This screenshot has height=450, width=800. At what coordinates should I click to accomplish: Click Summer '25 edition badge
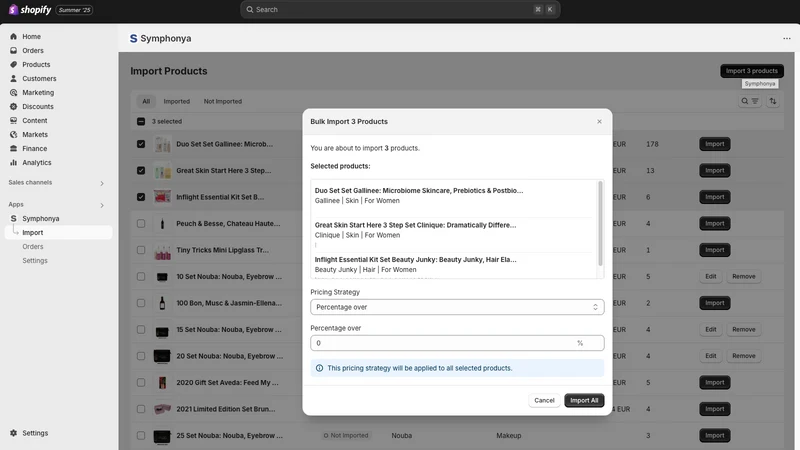click(x=74, y=10)
